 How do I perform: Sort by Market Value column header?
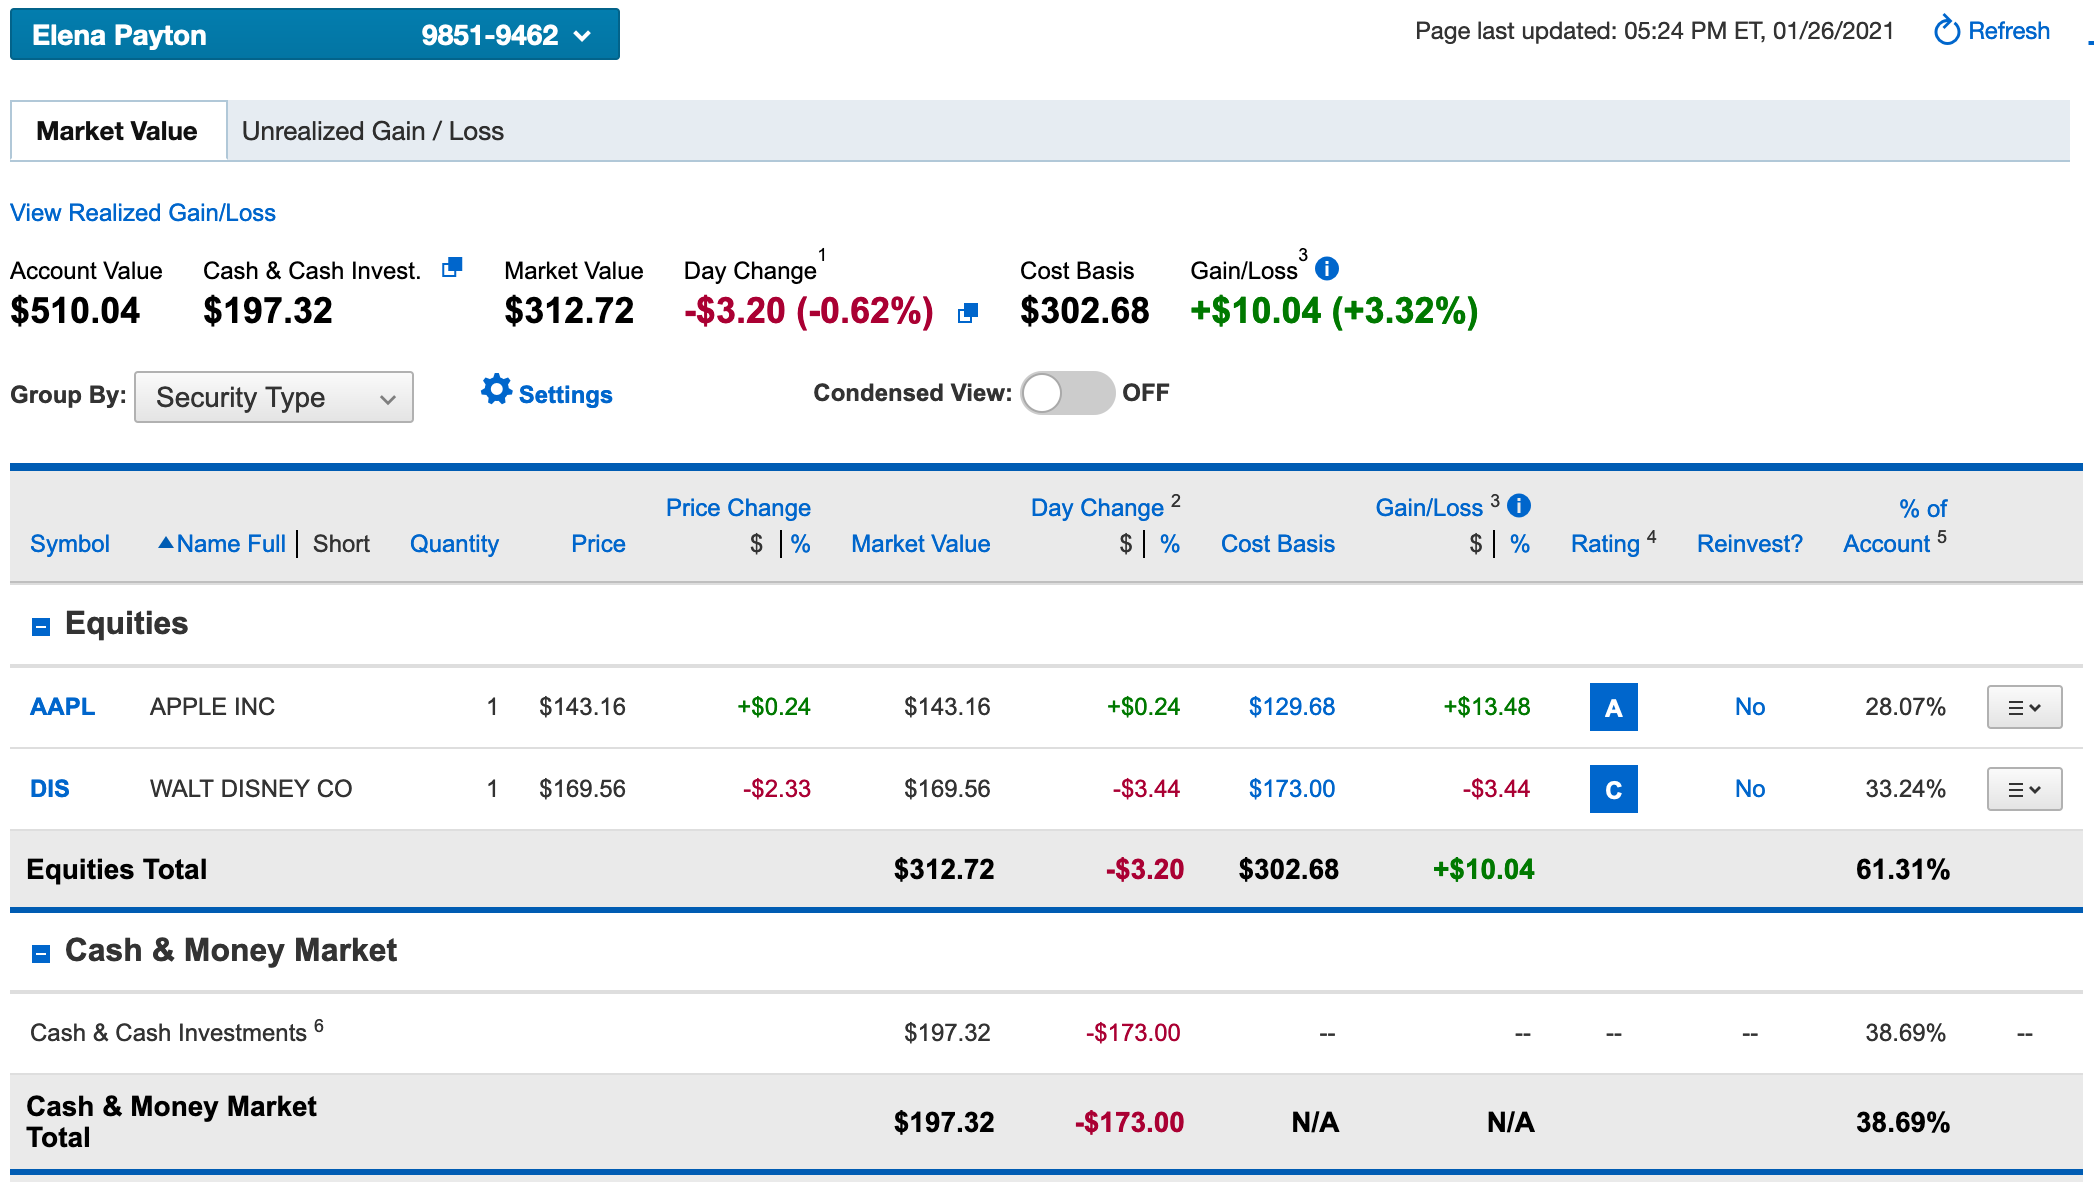point(920,544)
